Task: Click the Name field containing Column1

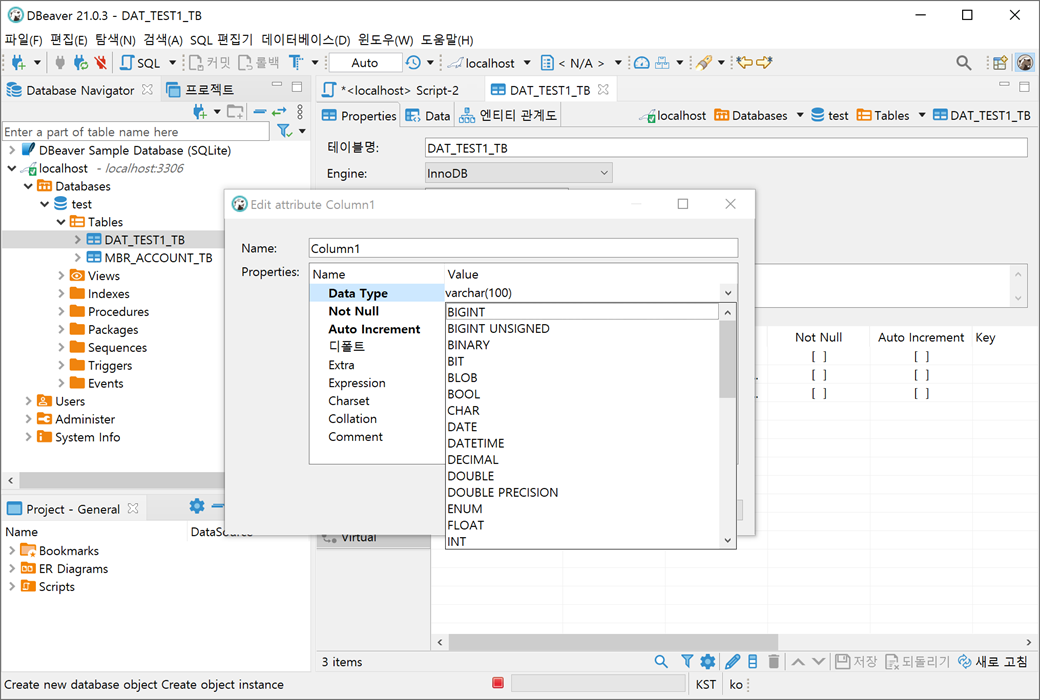Action: click(x=523, y=248)
